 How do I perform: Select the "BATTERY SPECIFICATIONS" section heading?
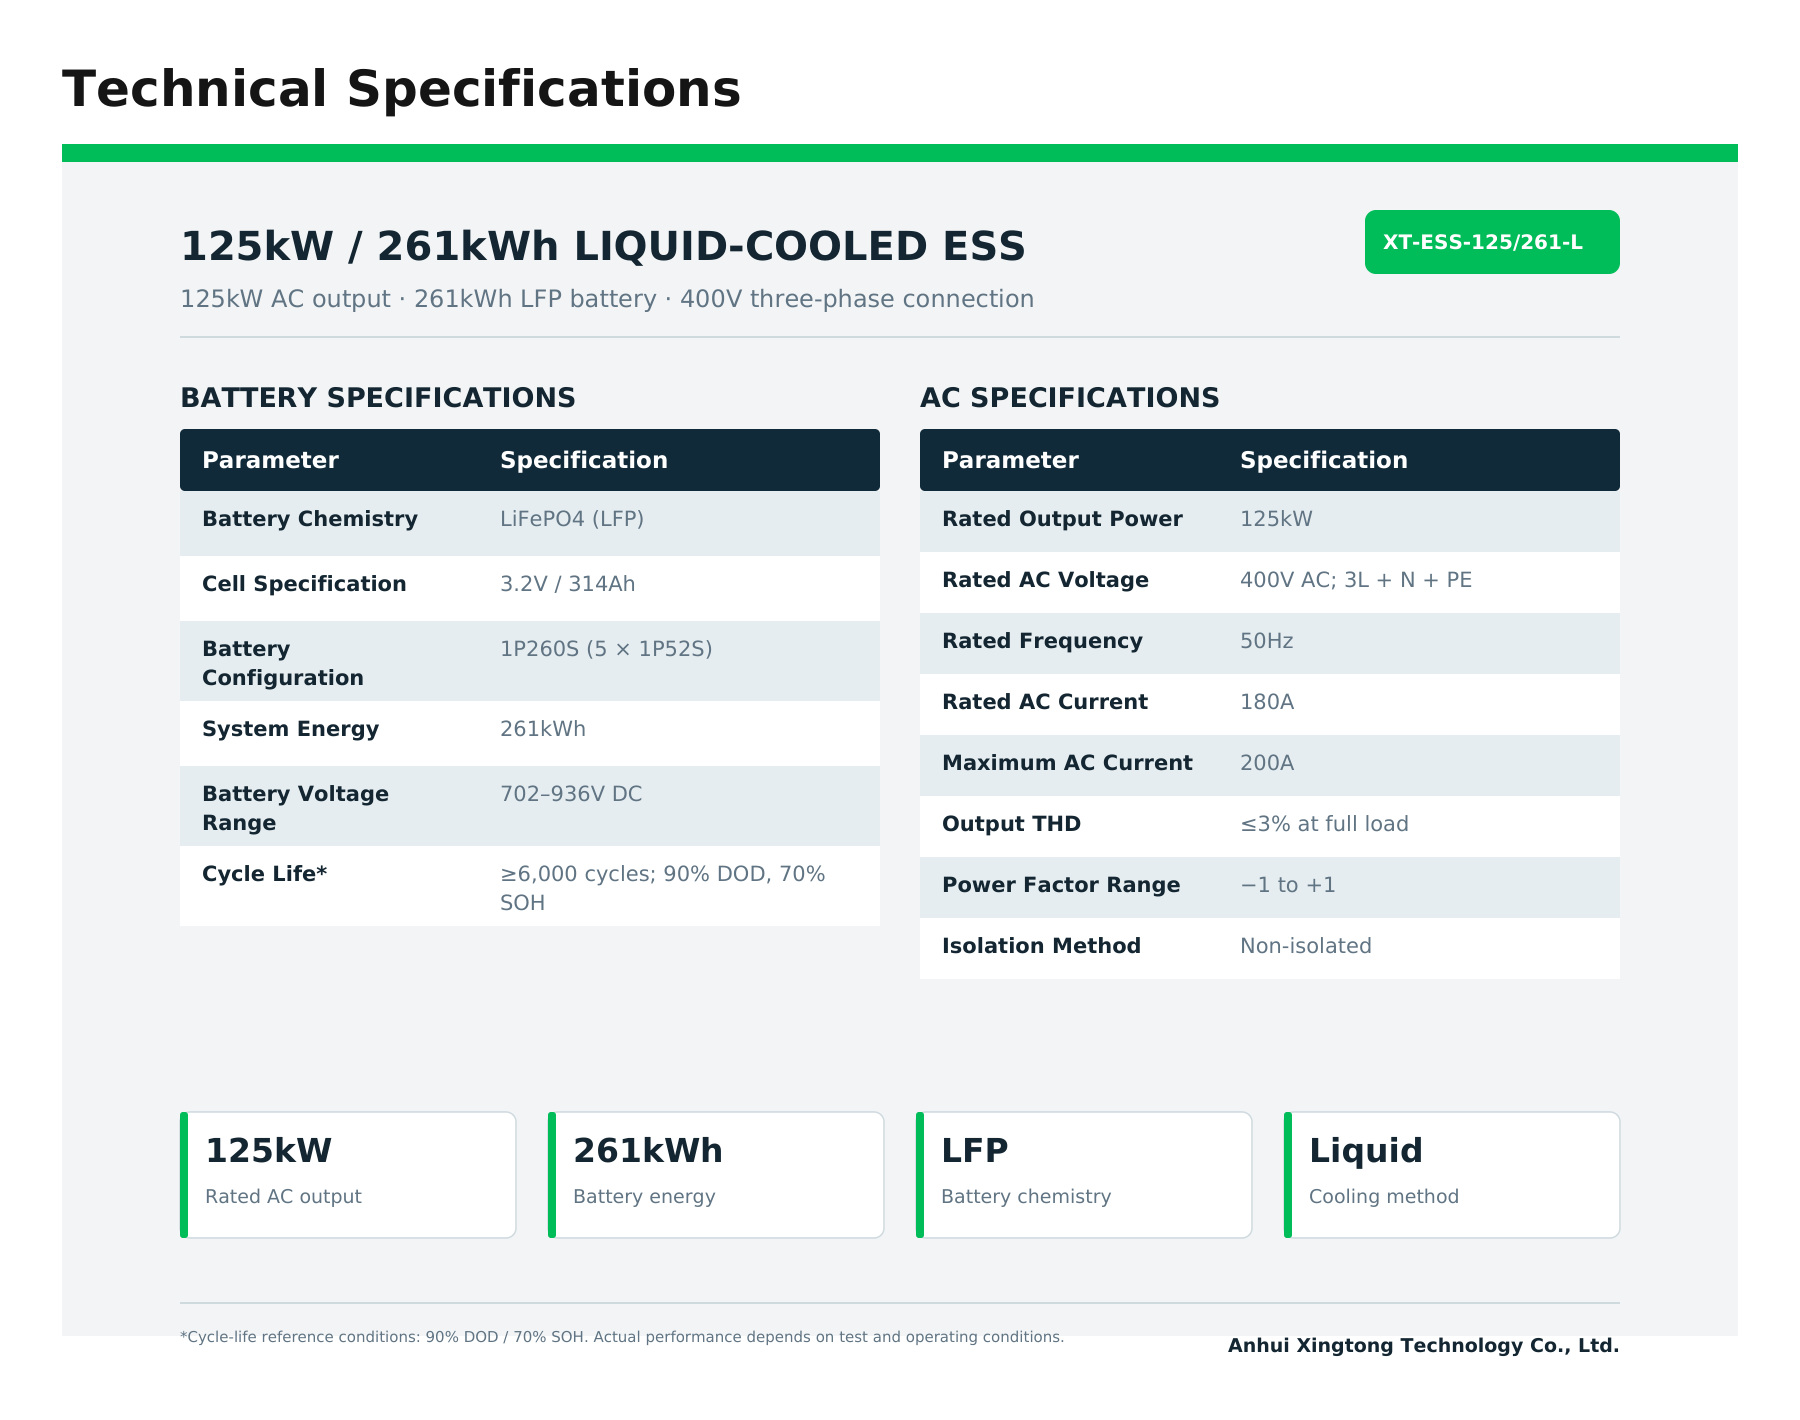tap(378, 398)
